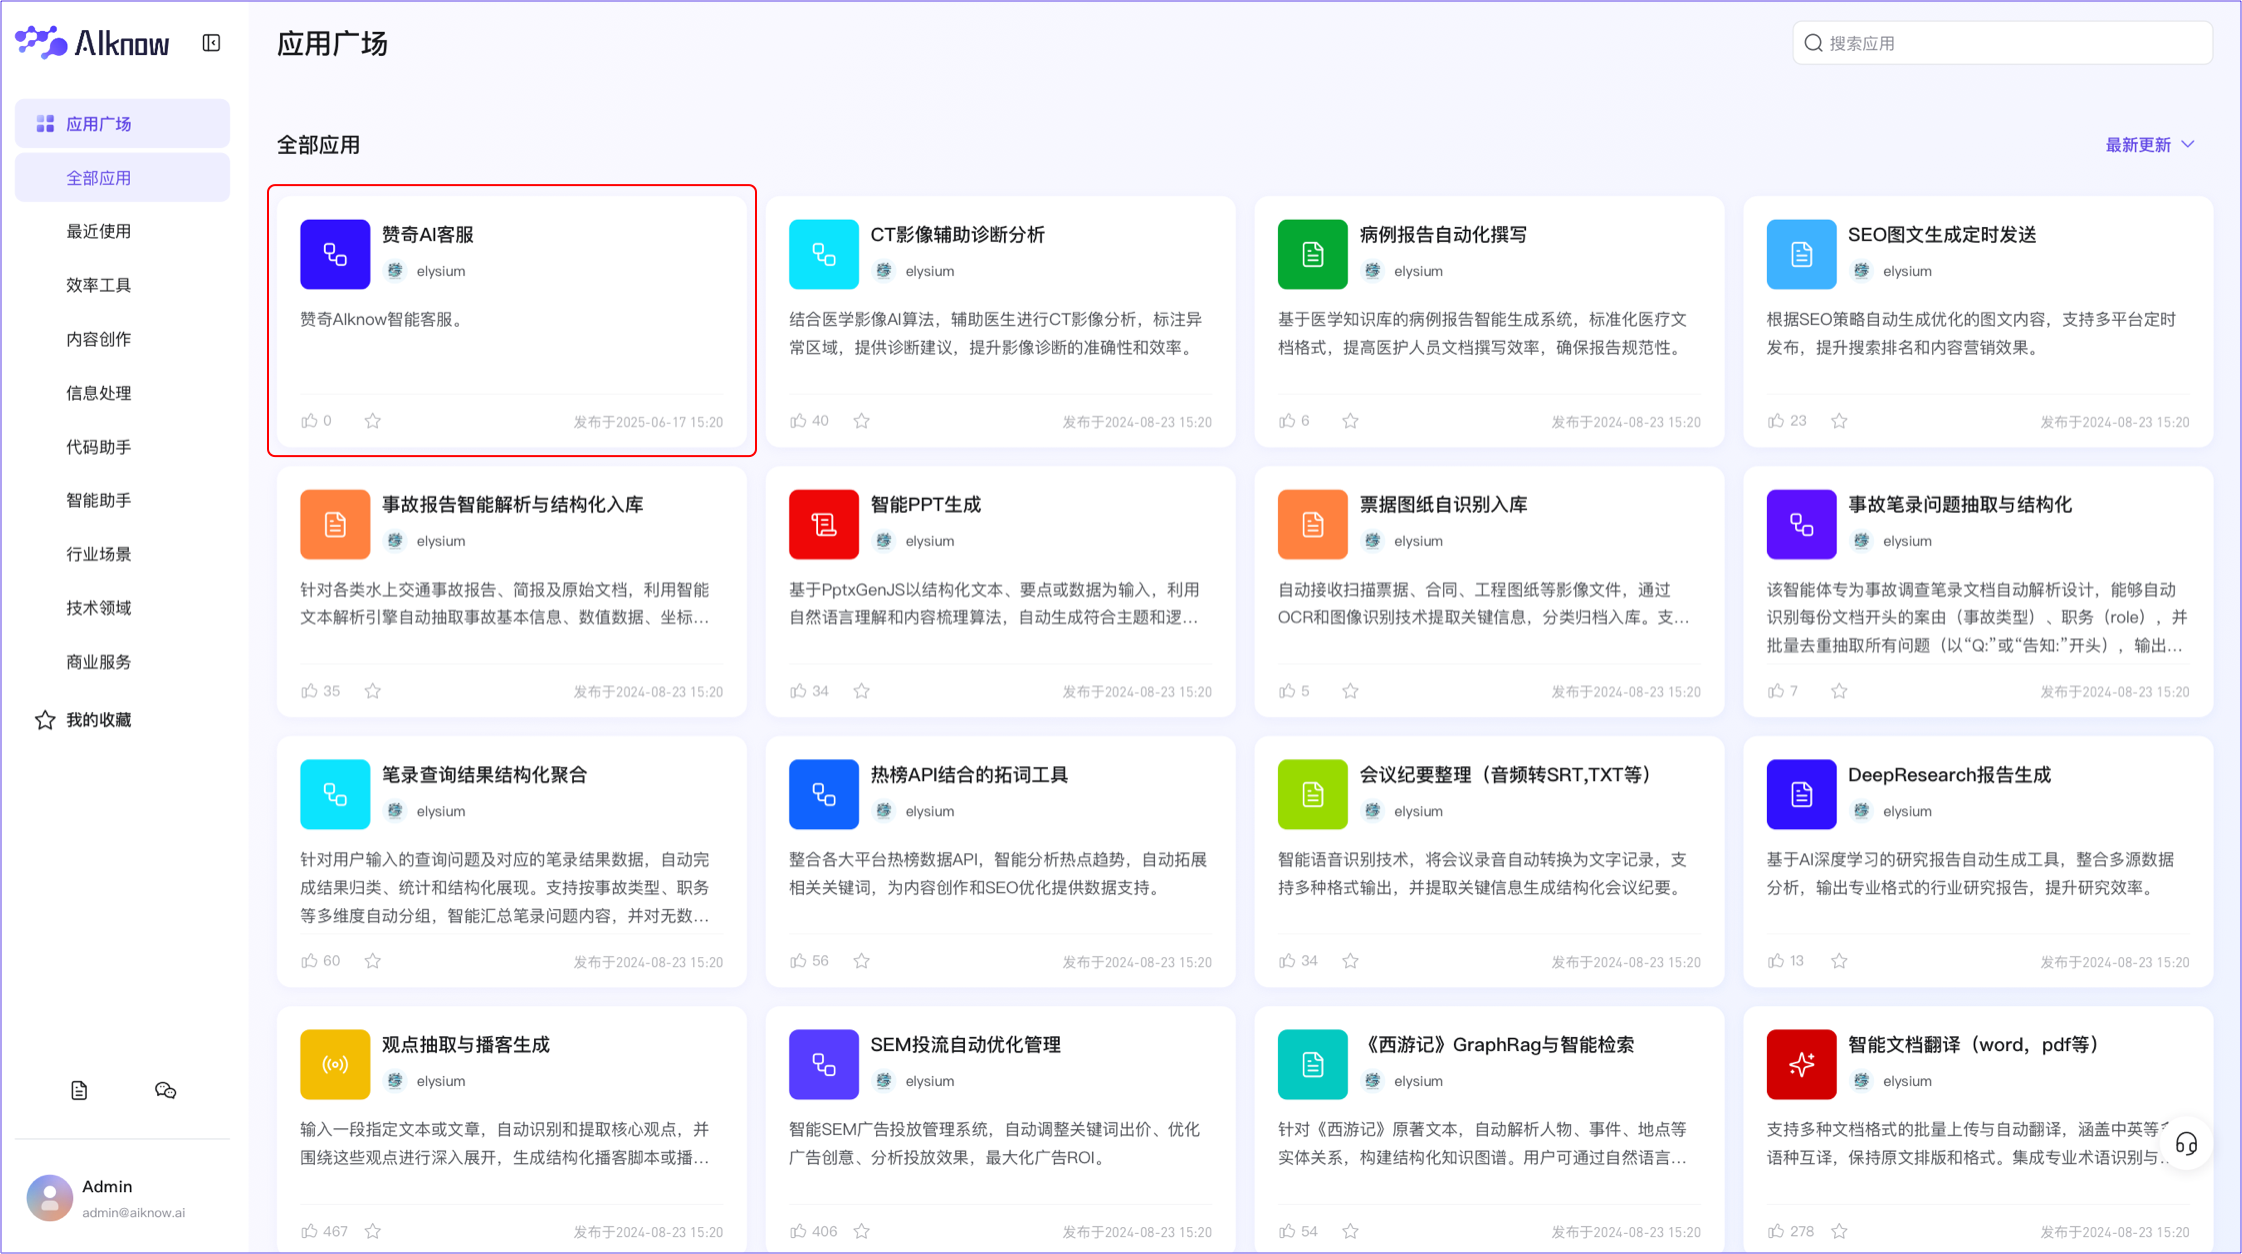Click the sparkle icon on 智能文档翻译 card
Image resolution: width=2242 pixels, height=1254 pixels.
[x=1801, y=1064]
